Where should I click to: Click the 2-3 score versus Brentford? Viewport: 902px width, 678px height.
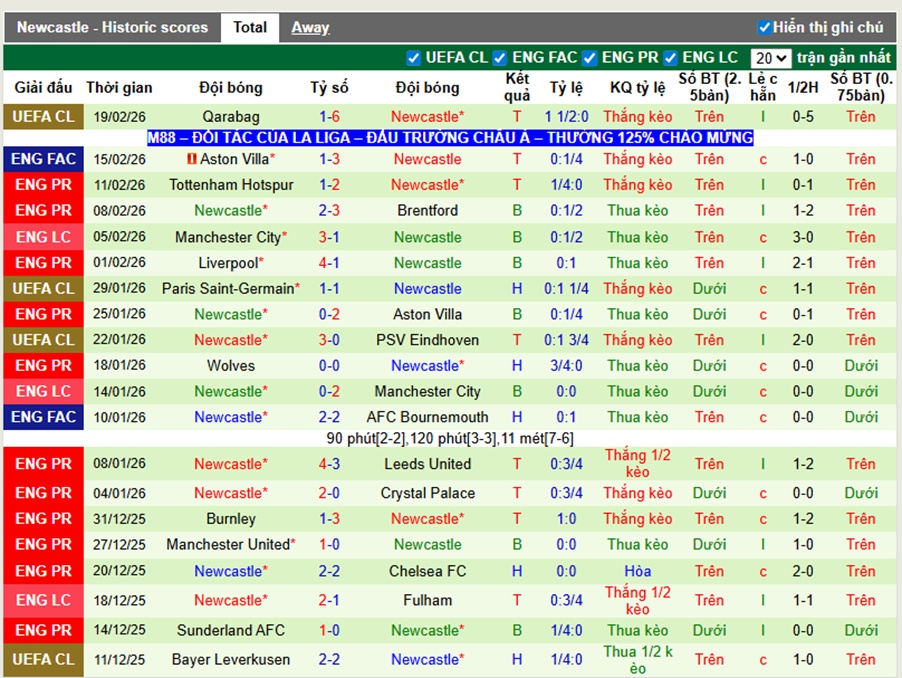pyautogui.click(x=330, y=210)
